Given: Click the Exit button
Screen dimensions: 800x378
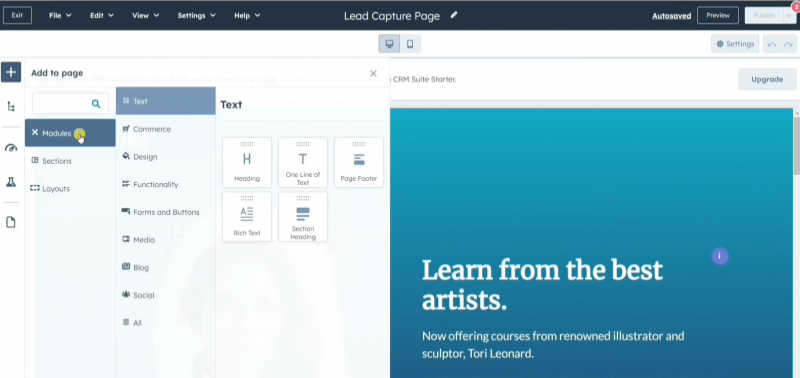Looking at the screenshot, I should coord(17,15).
